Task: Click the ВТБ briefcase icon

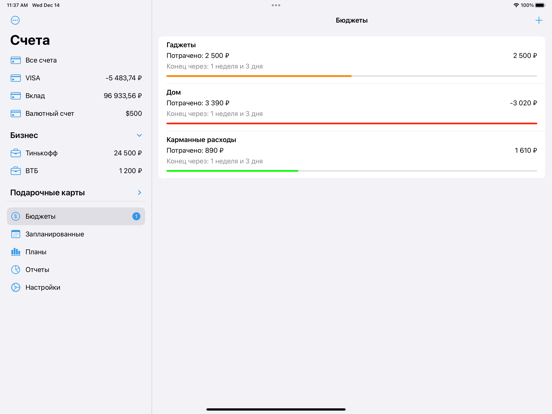Action: pyautogui.click(x=15, y=171)
